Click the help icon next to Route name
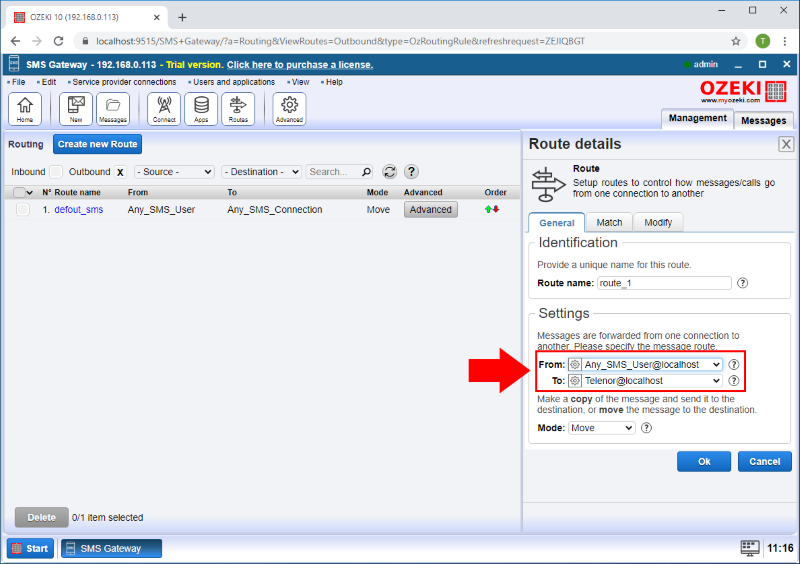The image size is (800, 564). pos(742,283)
